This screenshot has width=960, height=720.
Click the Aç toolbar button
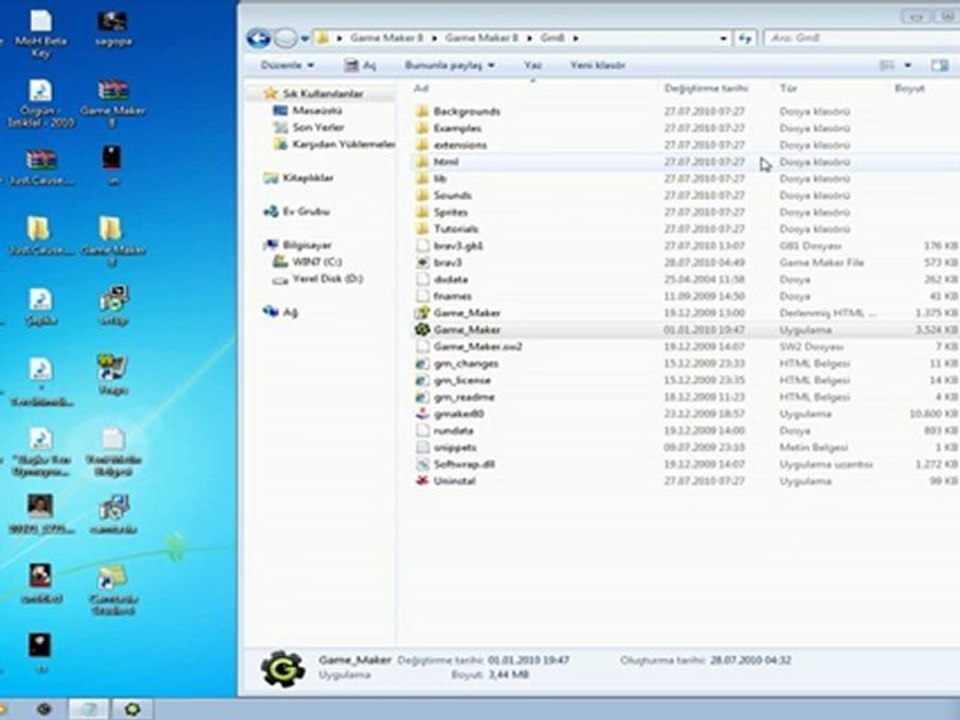pyautogui.click(x=360, y=65)
